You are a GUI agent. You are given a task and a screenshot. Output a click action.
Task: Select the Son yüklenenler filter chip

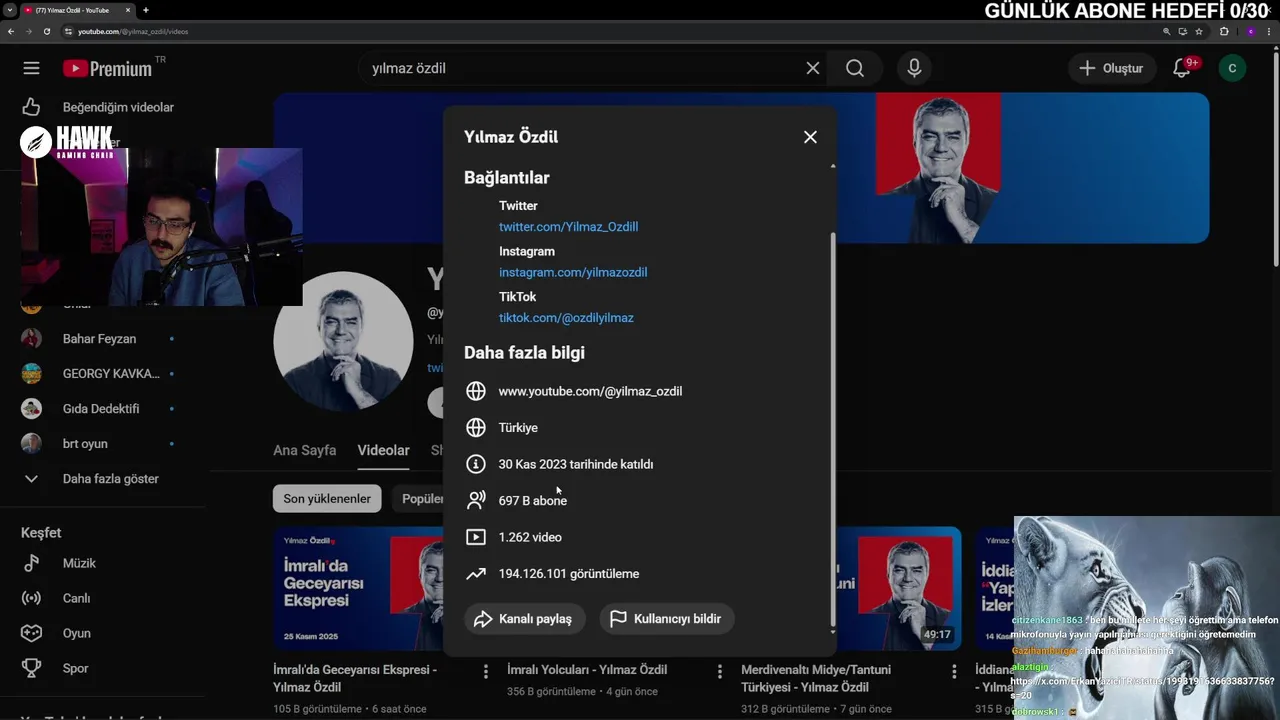coord(327,499)
